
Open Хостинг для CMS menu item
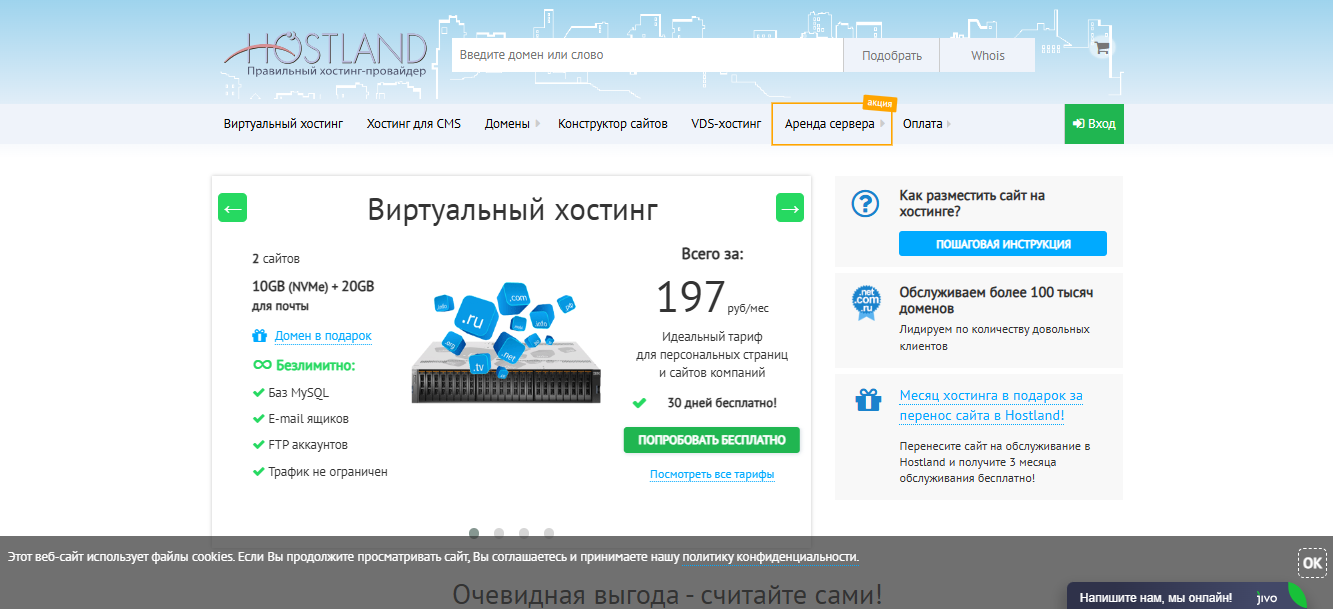414,124
